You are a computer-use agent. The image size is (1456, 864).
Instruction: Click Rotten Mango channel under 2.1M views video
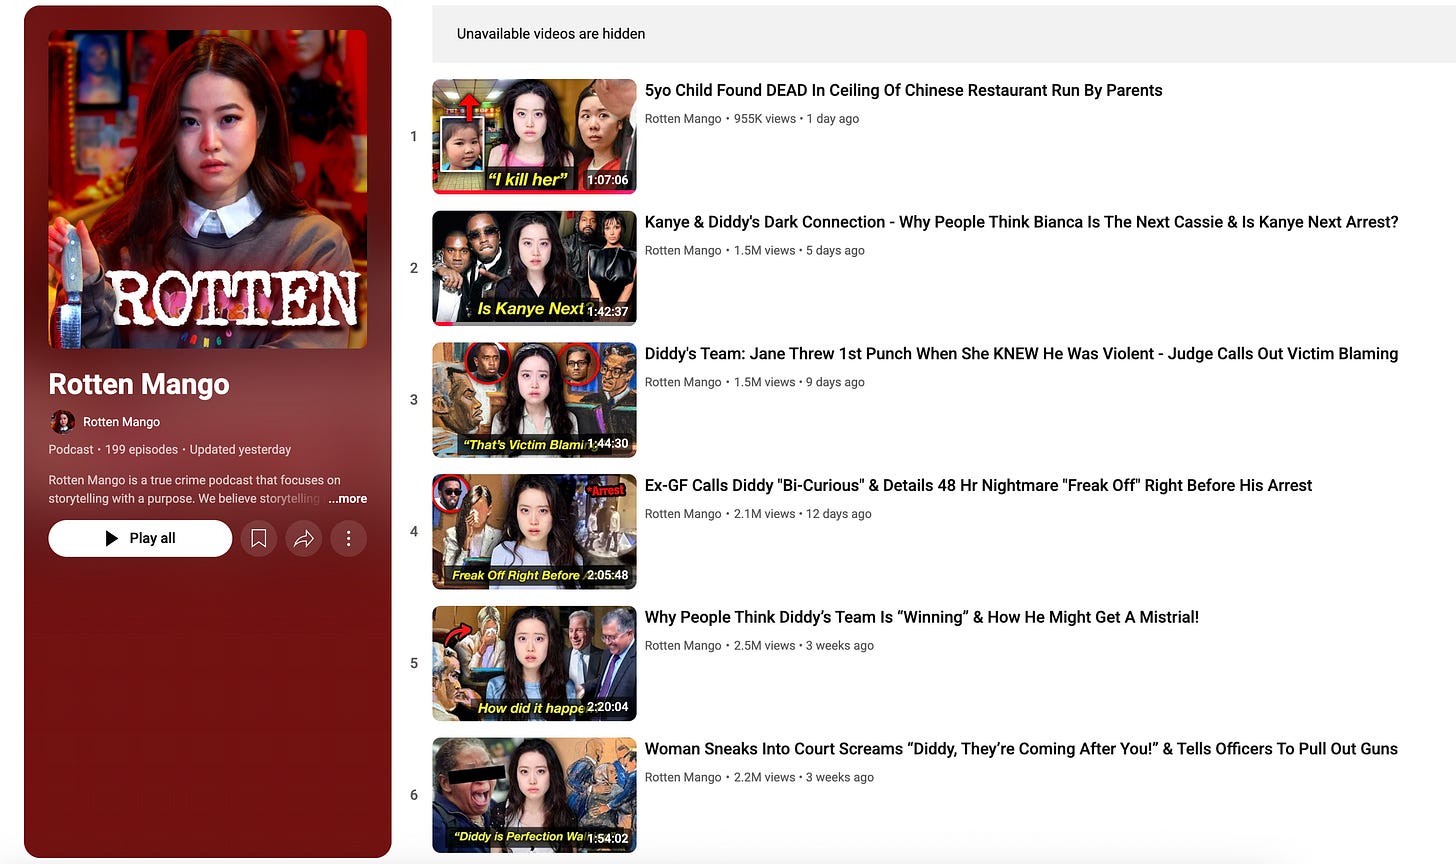[683, 514]
